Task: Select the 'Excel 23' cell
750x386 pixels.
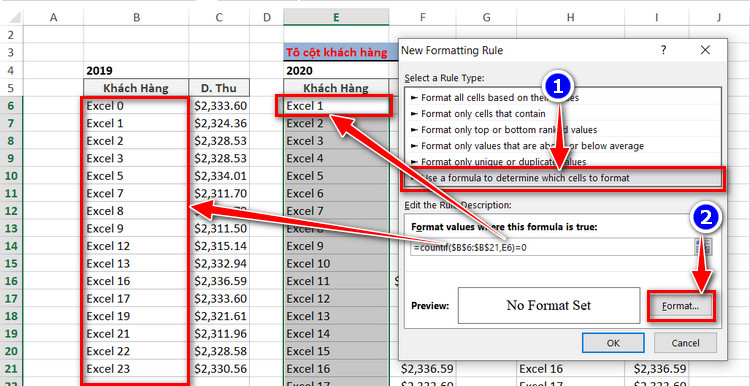Action: pos(136,369)
